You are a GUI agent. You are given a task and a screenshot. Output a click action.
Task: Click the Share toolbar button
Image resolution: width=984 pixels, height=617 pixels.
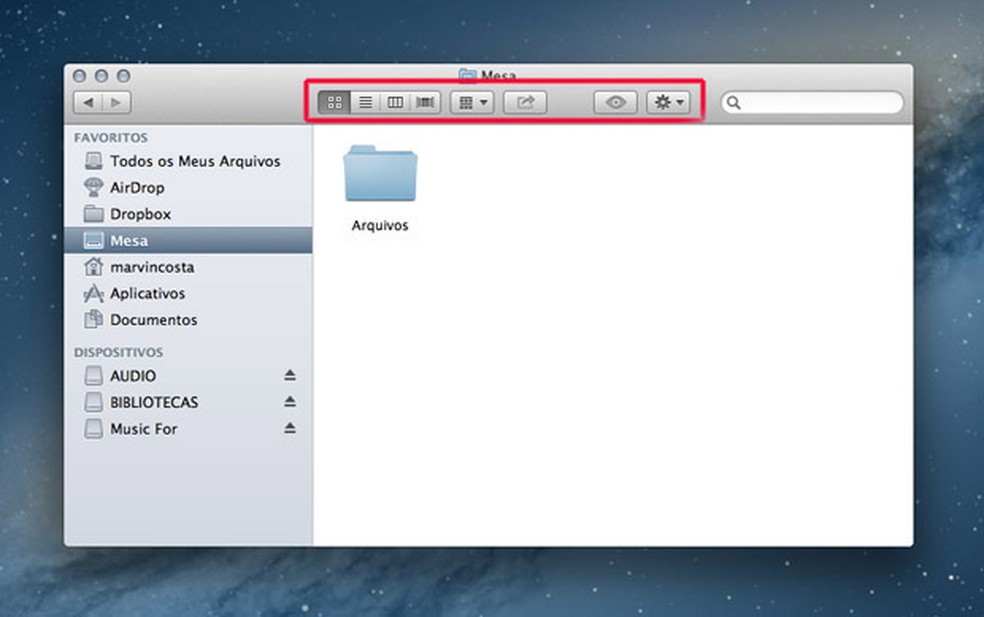point(525,102)
